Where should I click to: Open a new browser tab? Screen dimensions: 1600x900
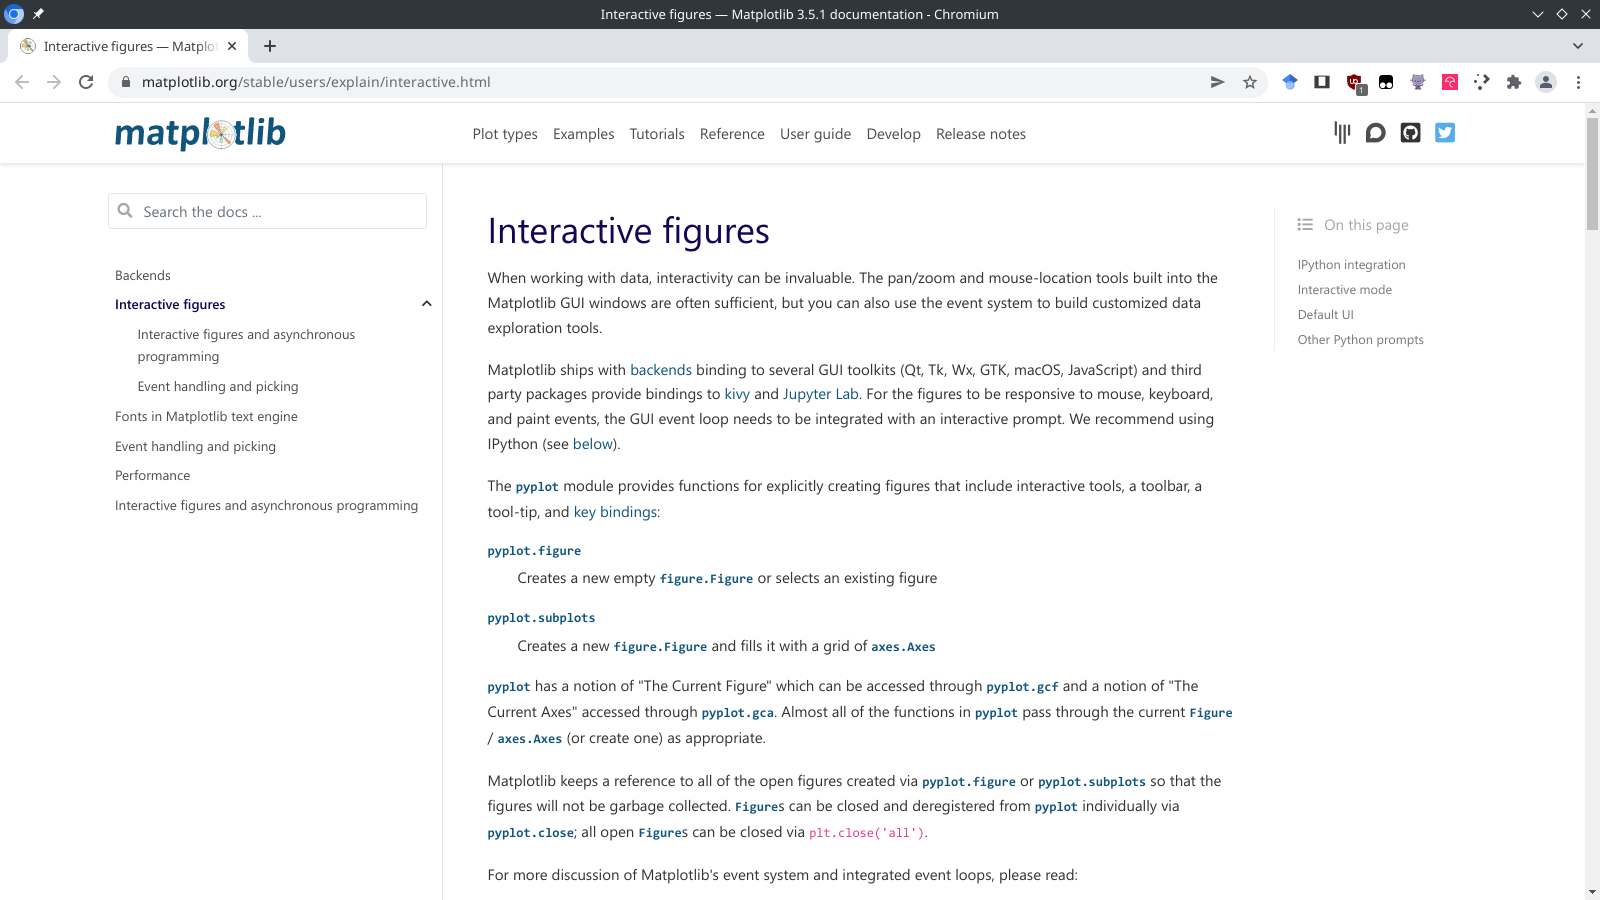[270, 46]
